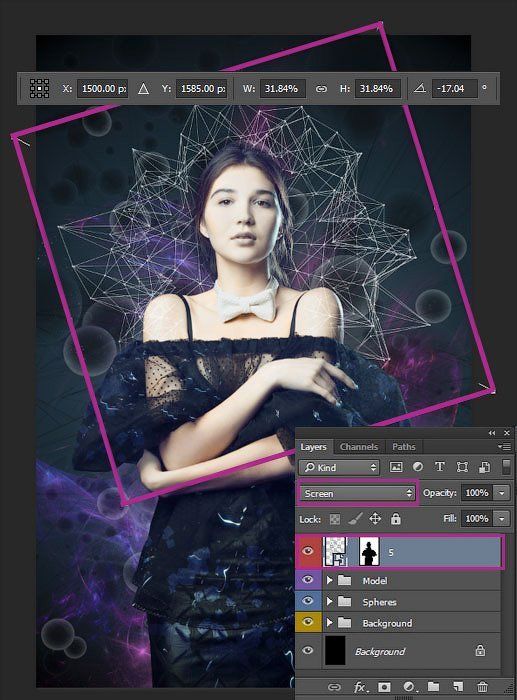Screen dimensions: 517x700
Task: Open the Opacity slider dropdown arrow
Action: pos(502,493)
